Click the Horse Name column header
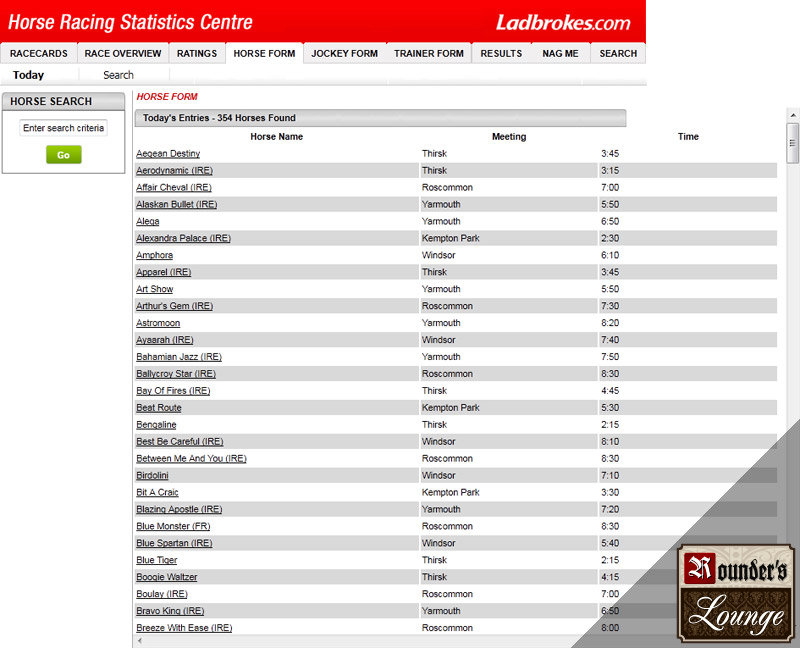800x648 pixels. (x=277, y=137)
